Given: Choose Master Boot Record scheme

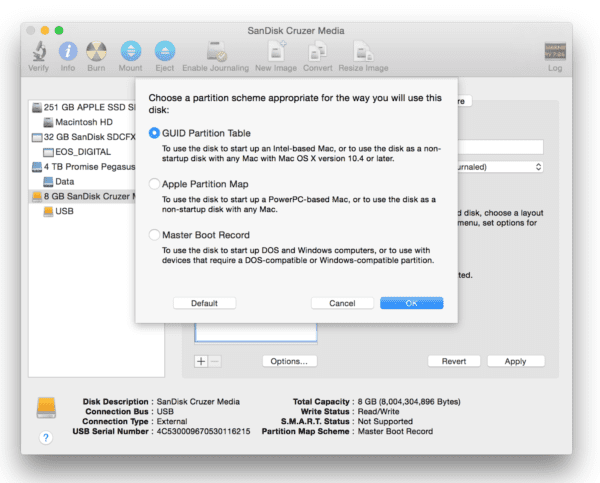Looking at the screenshot, I should click(154, 235).
